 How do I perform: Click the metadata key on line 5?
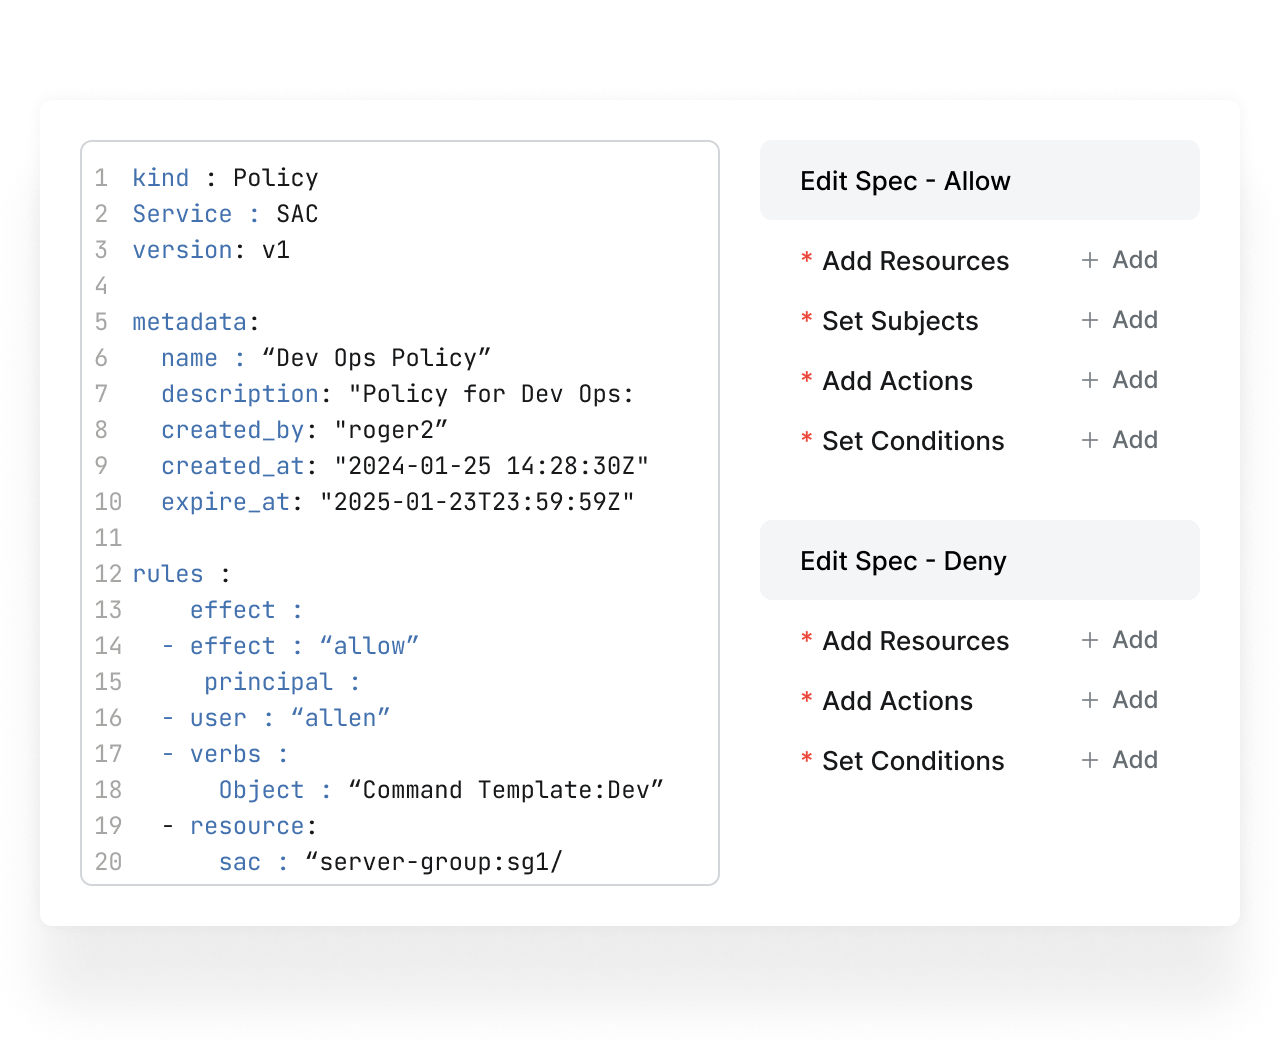coord(190,322)
